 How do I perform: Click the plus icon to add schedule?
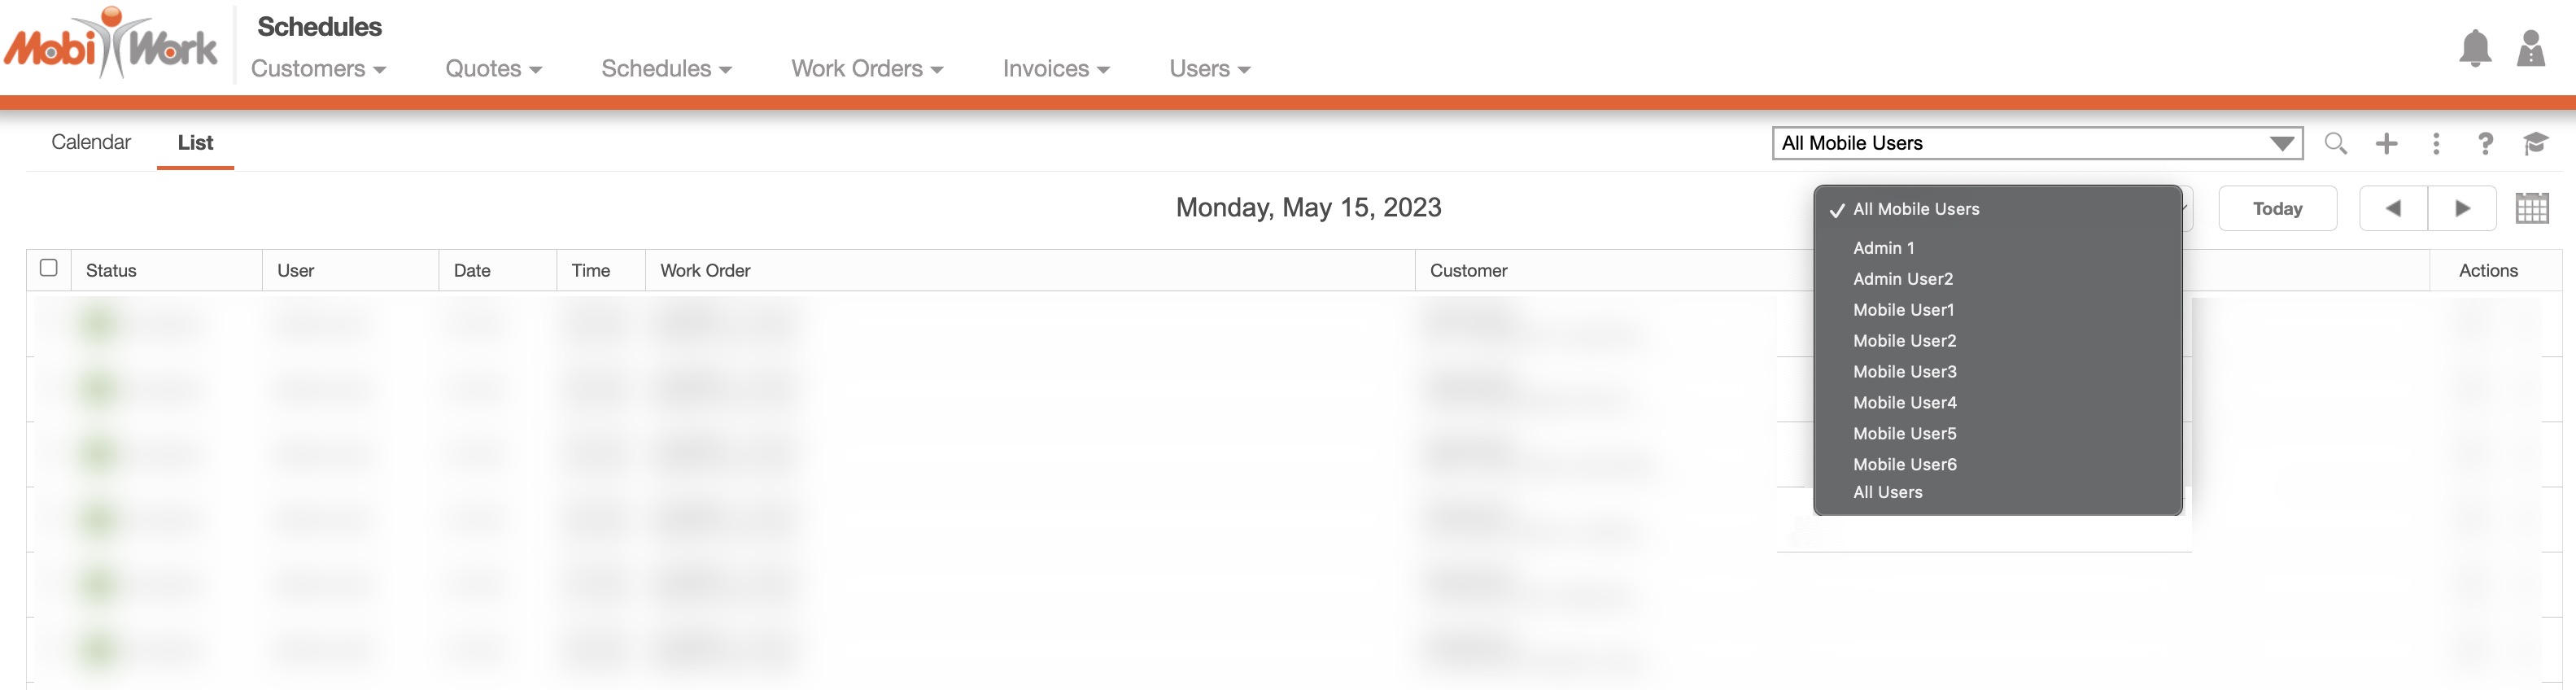pos(2386,143)
